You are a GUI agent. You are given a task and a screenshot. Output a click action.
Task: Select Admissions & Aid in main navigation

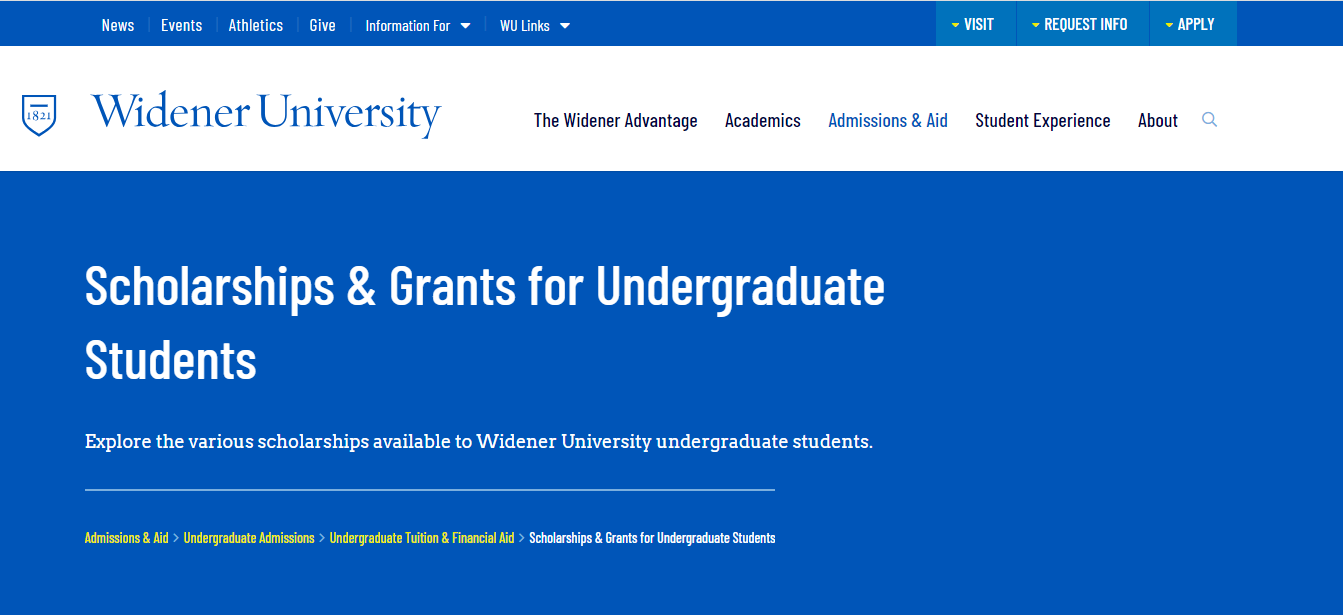tap(888, 120)
